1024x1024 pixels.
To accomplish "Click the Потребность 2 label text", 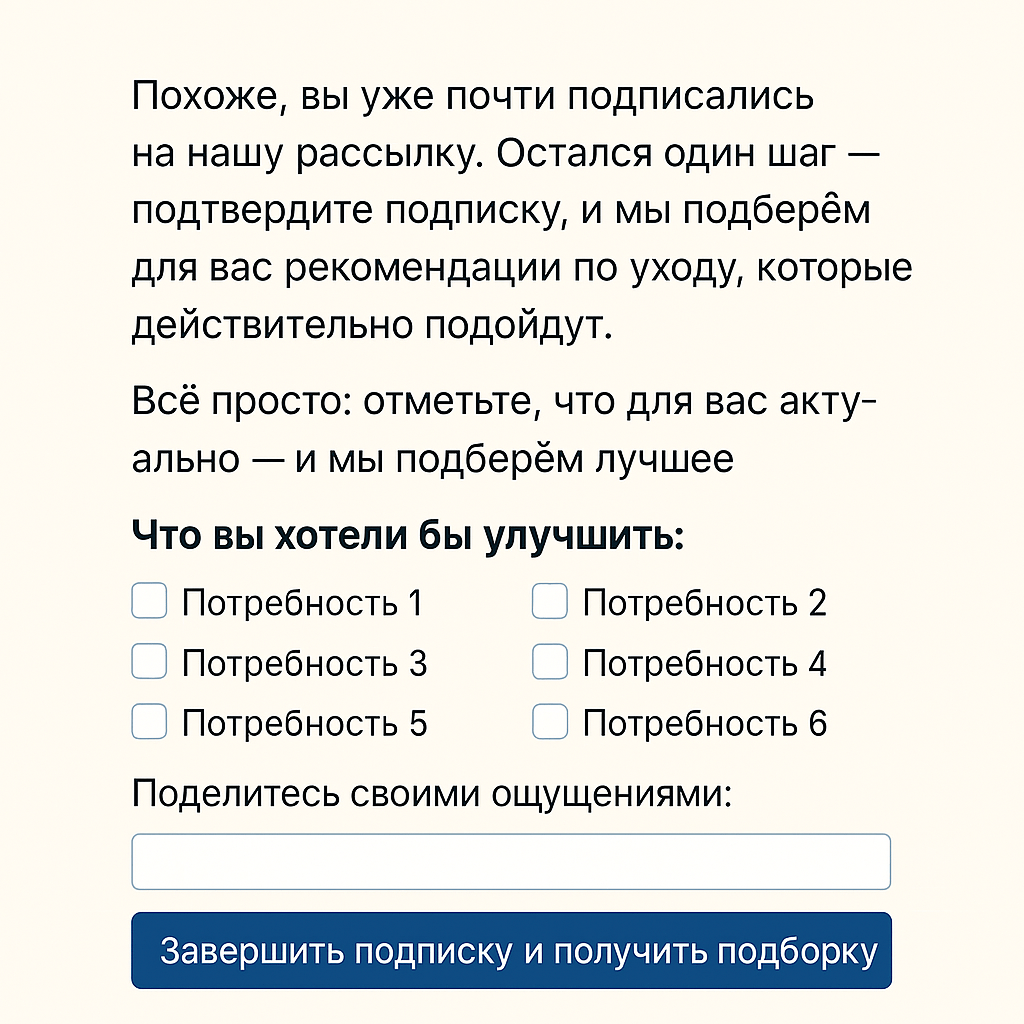I will (704, 603).
